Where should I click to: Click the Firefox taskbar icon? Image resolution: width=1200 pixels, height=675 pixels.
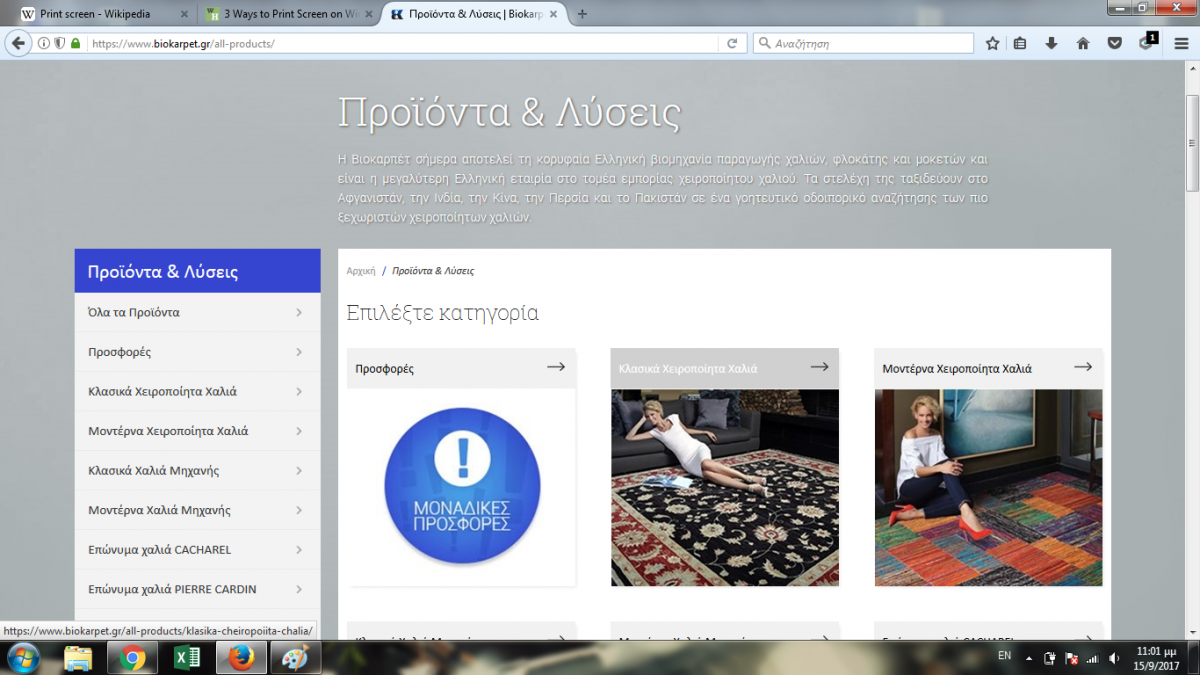[x=241, y=658]
